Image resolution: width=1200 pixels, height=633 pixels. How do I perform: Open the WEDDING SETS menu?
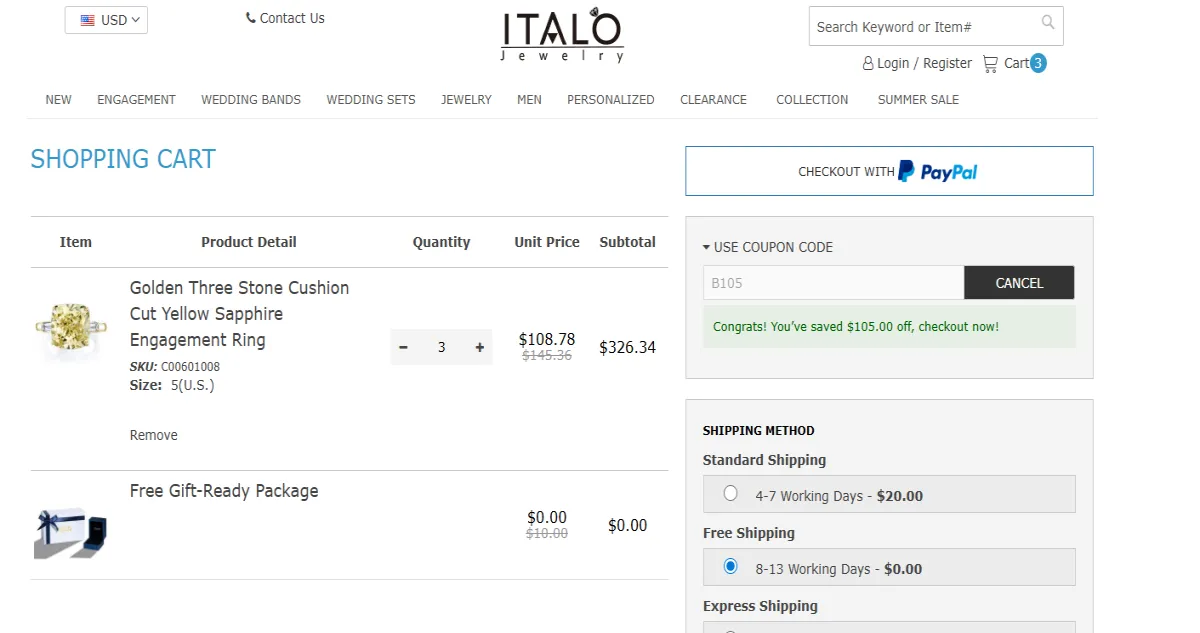[371, 100]
